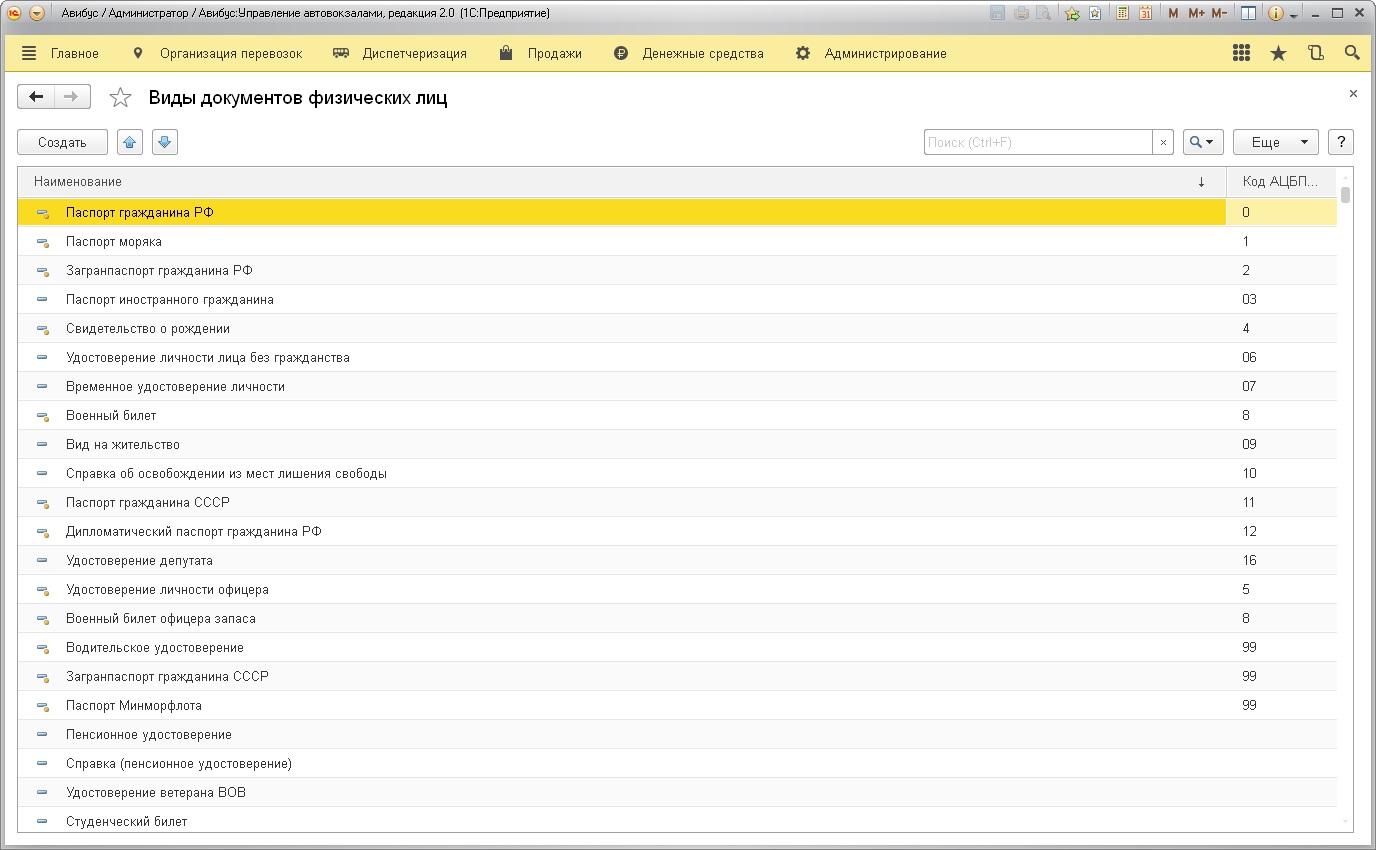Expand the Еще dropdown button

[1275, 143]
